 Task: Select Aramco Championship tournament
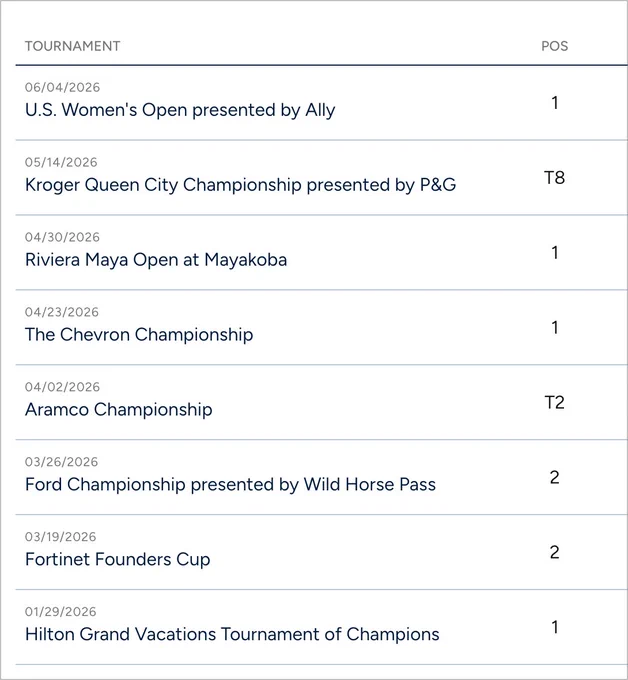point(119,410)
